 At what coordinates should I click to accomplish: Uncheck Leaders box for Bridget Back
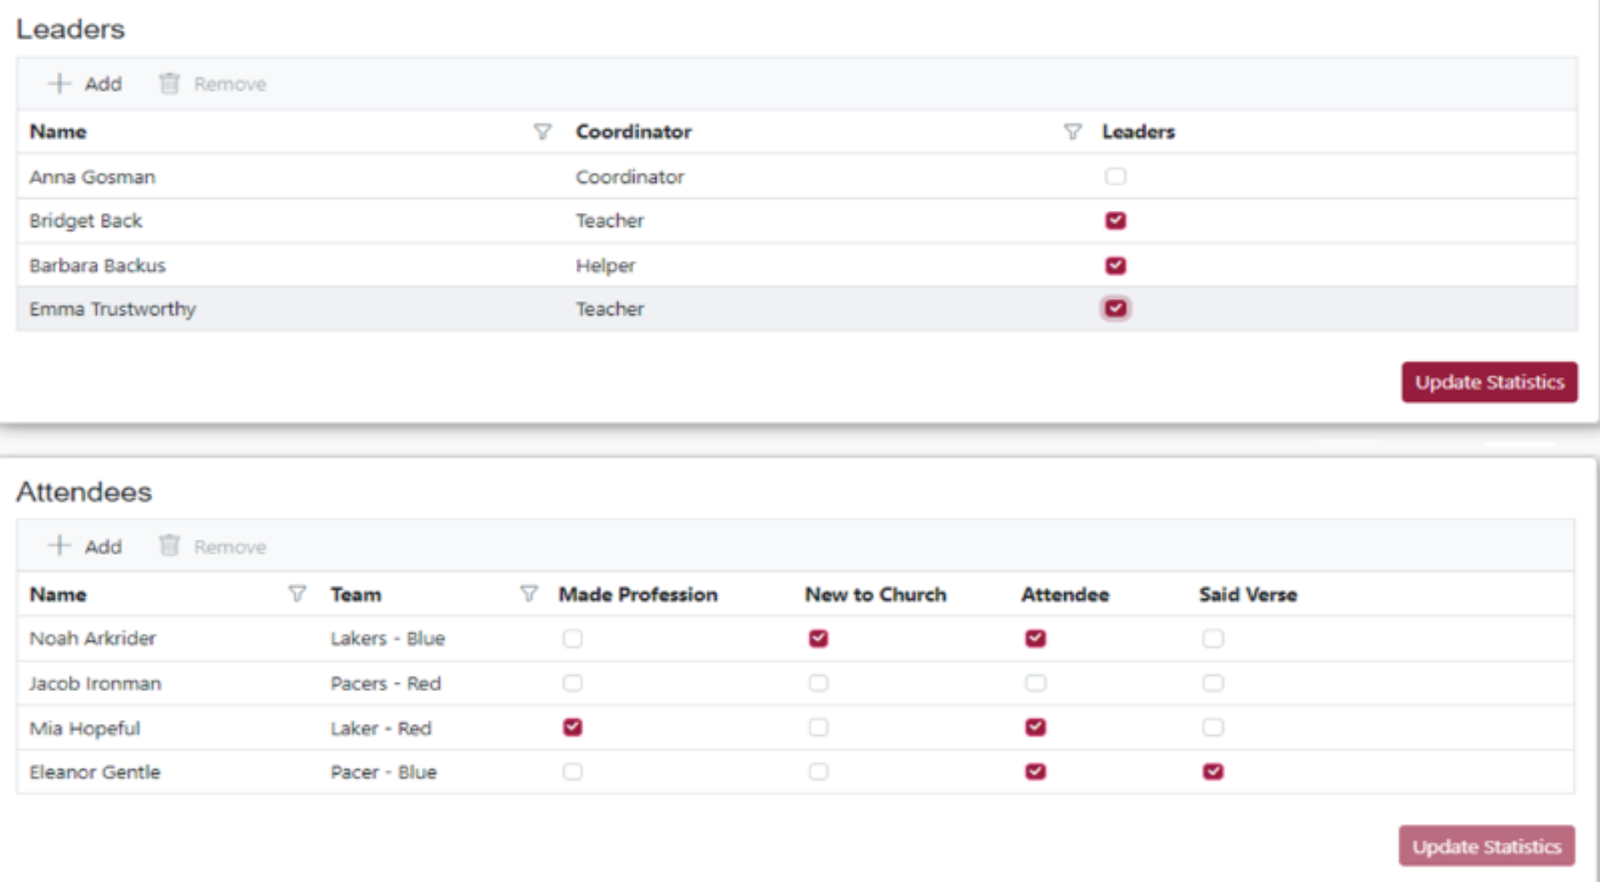[1115, 221]
